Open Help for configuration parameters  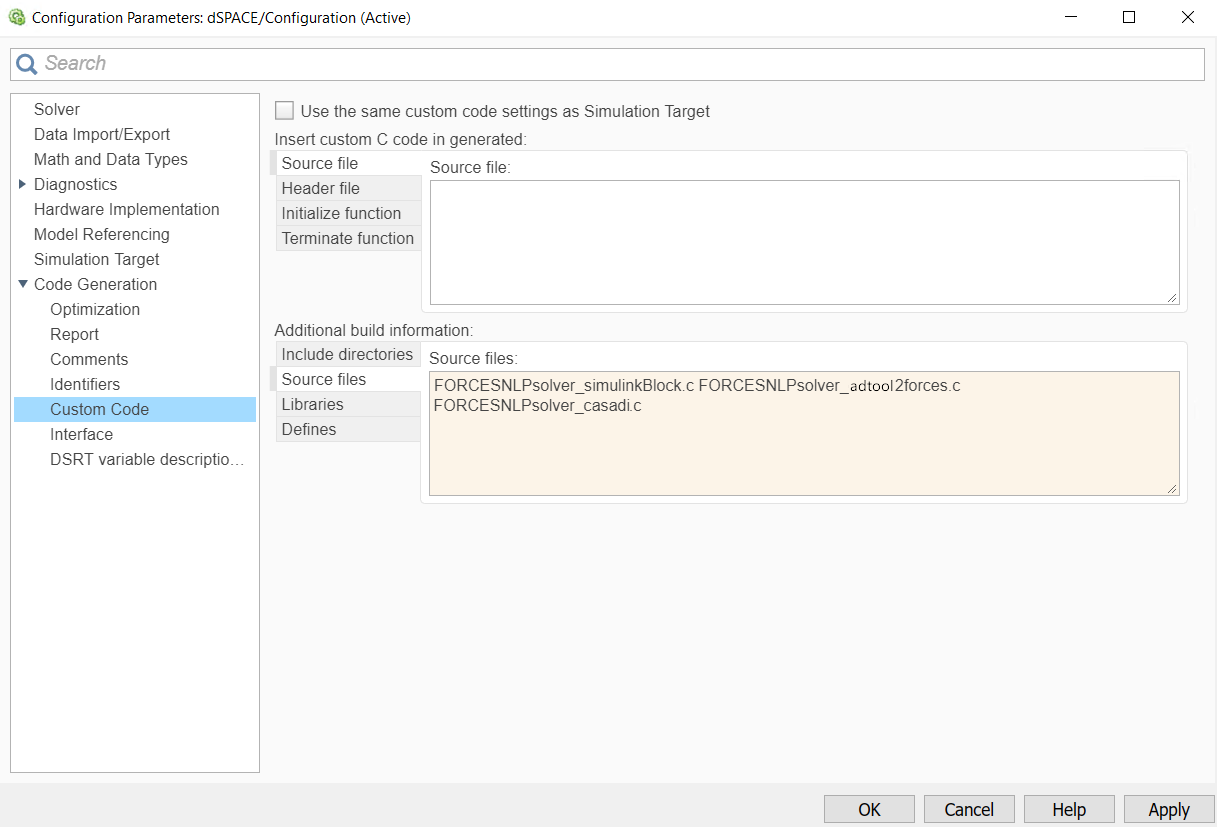tap(1069, 809)
